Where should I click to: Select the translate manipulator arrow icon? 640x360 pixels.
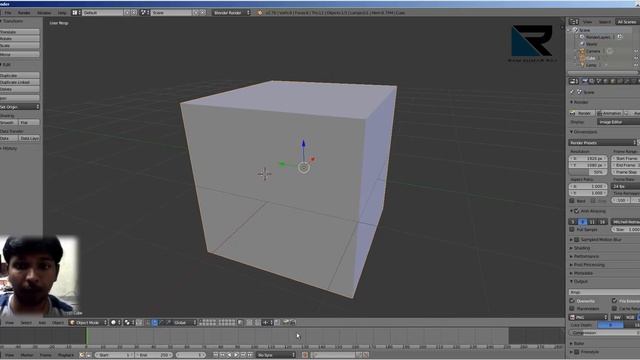point(155,322)
